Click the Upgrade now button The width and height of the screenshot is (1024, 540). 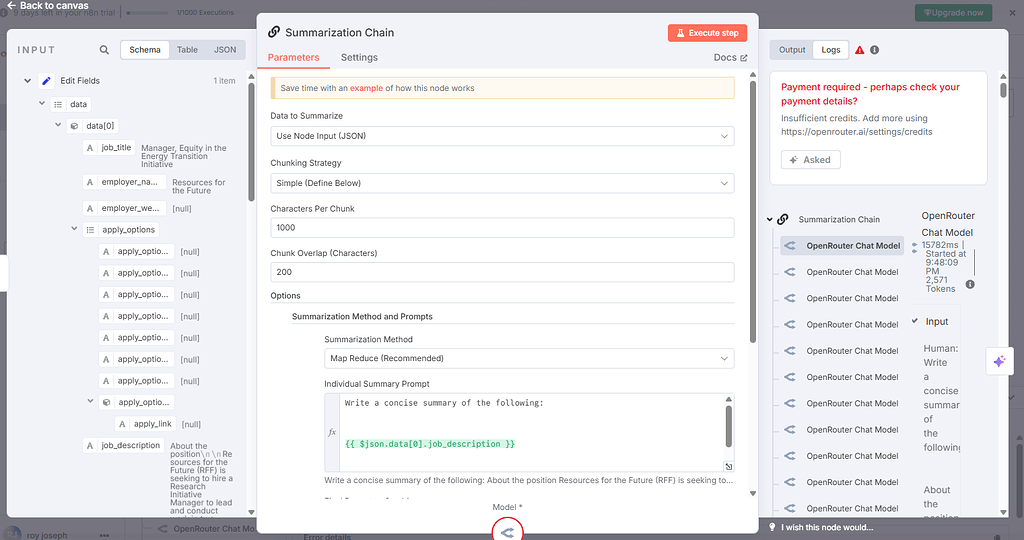(x=953, y=12)
